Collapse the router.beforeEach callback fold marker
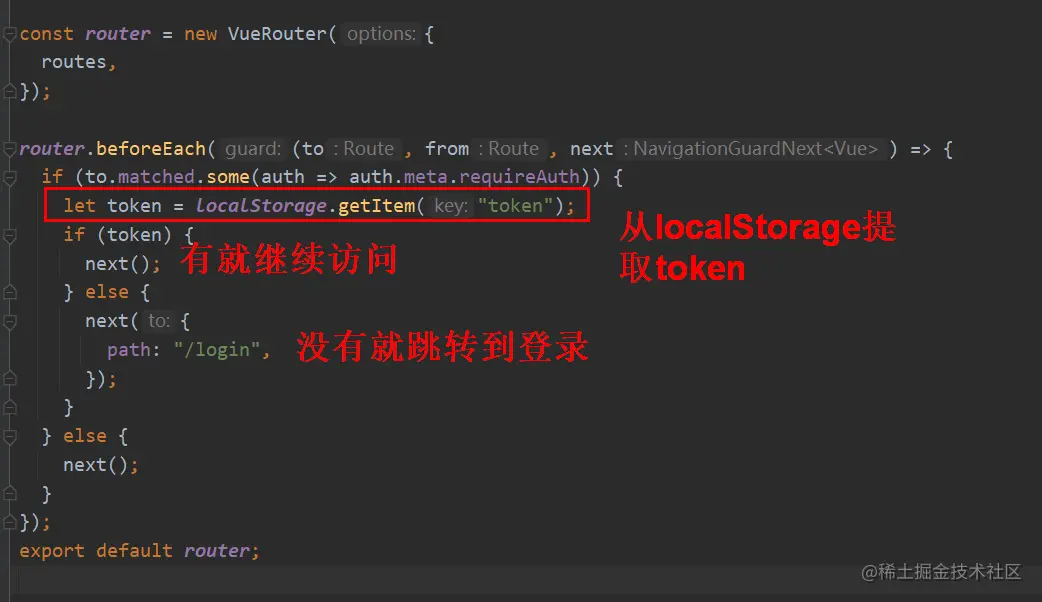 pos(9,149)
